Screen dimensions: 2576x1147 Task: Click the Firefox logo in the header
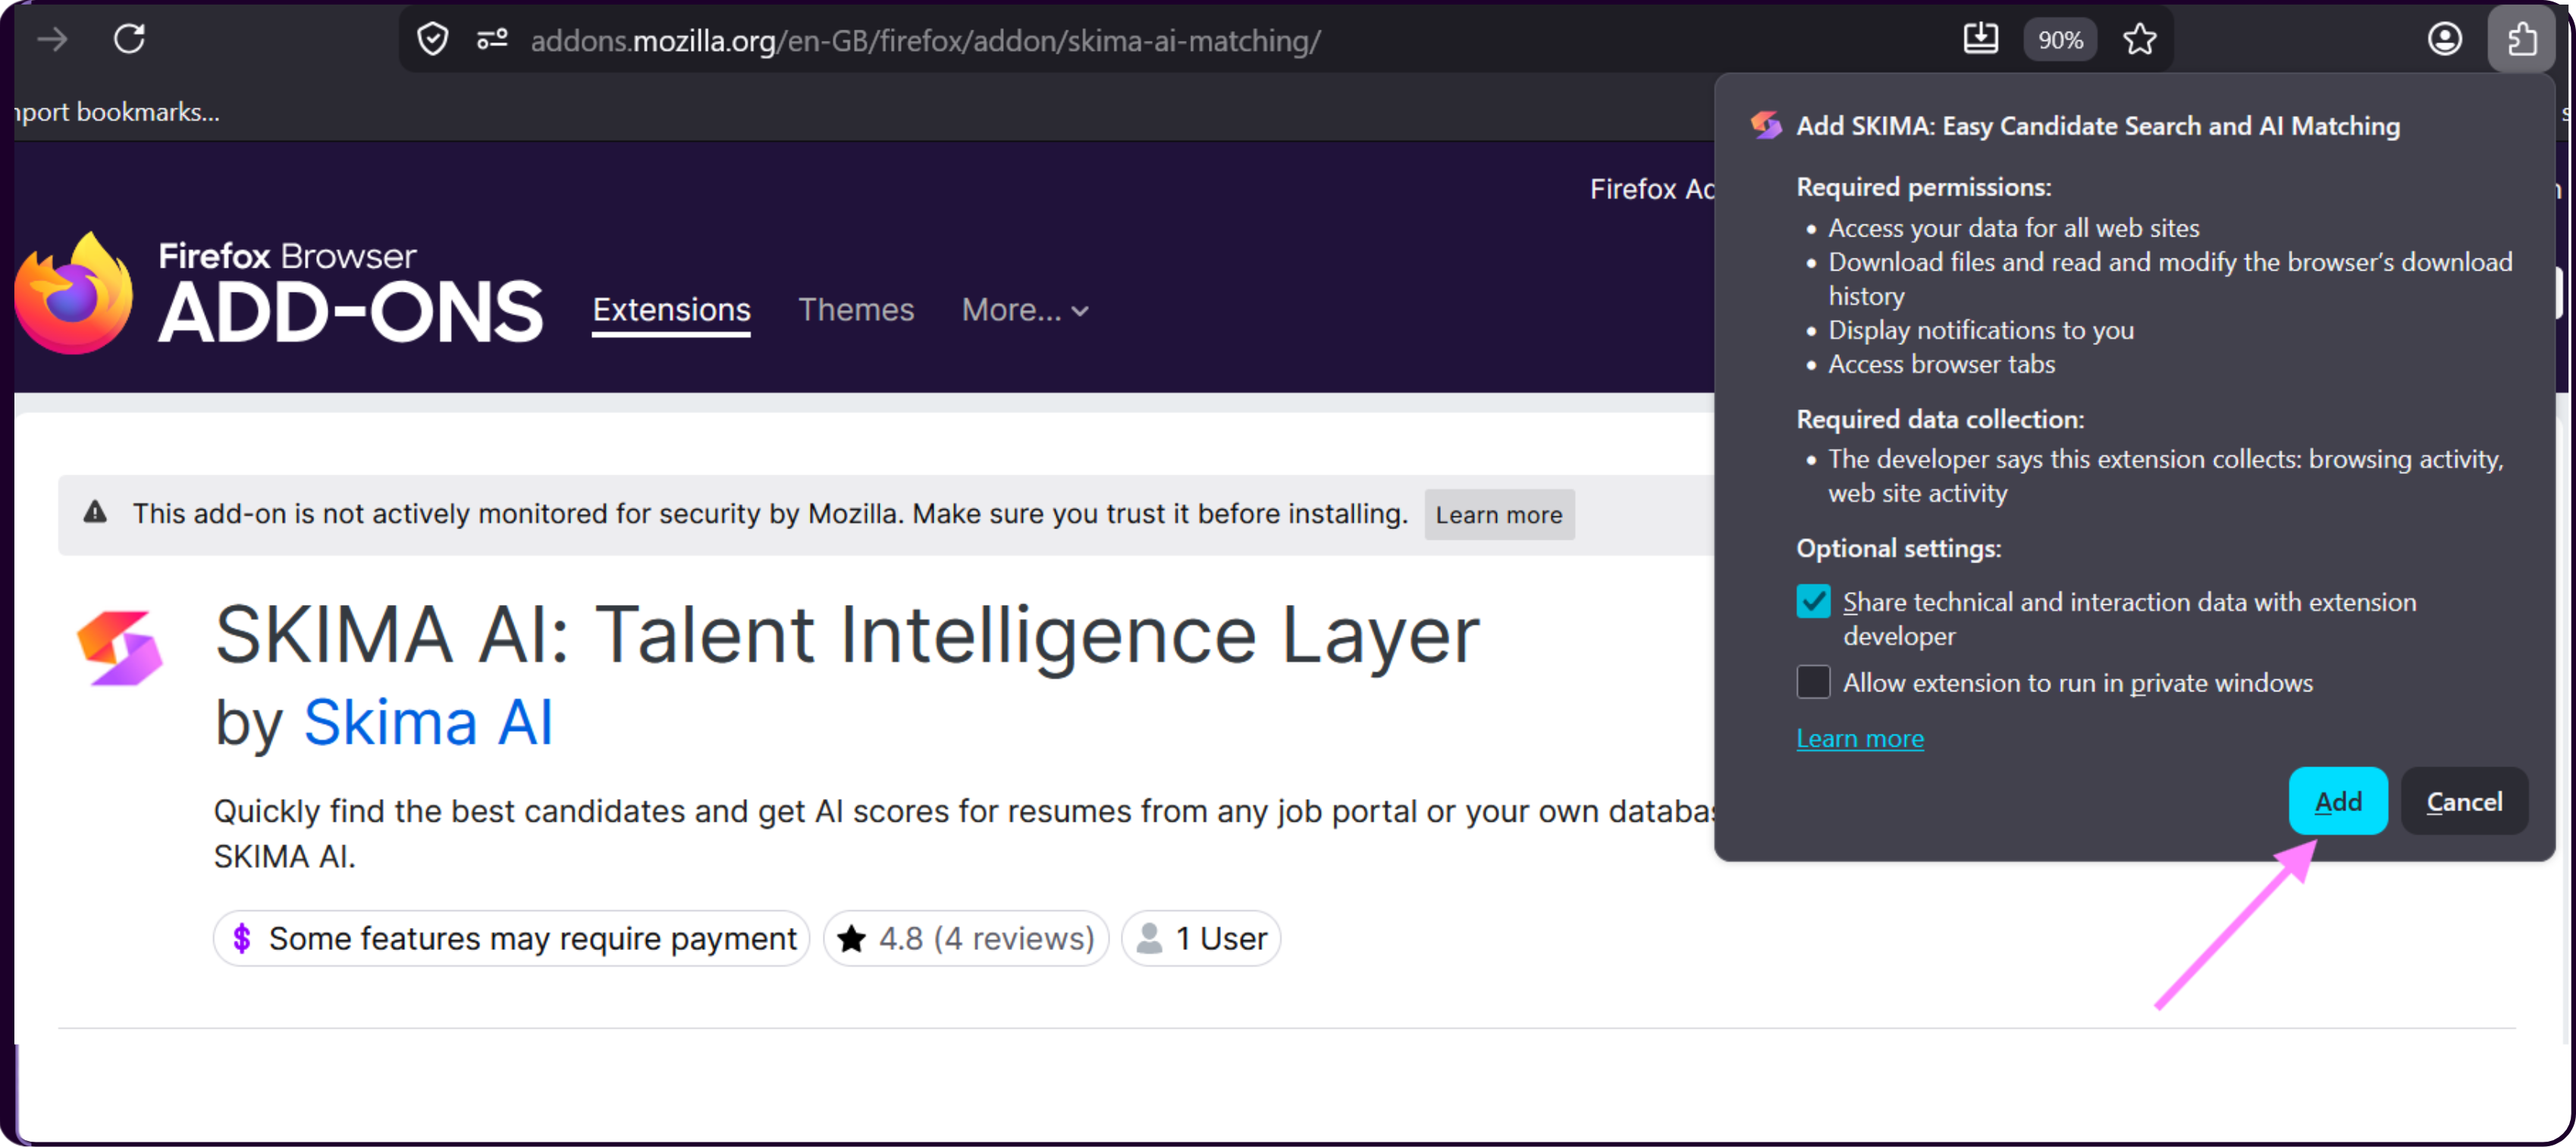[x=73, y=293]
